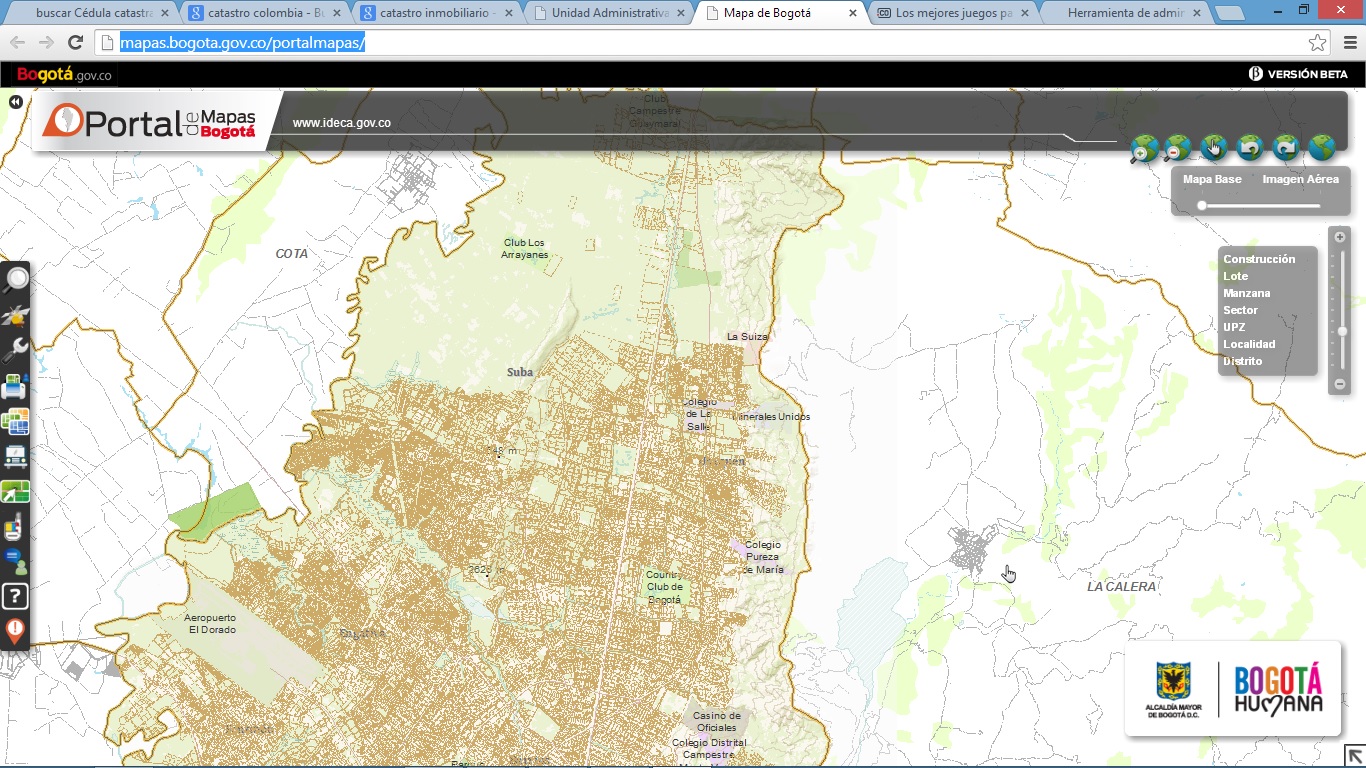The height and width of the screenshot is (768, 1366).
Task: Choose the Manzana zoom level
Action: tap(1247, 293)
